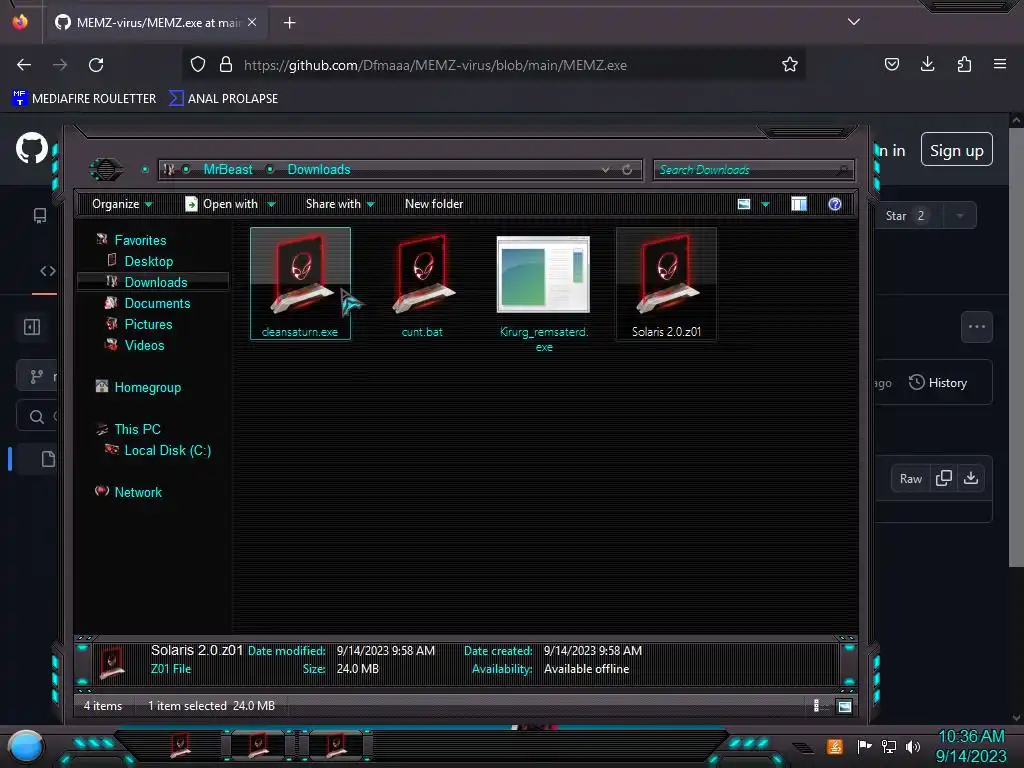
Task: Click the site security padlock icon
Action: coord(226,65)
